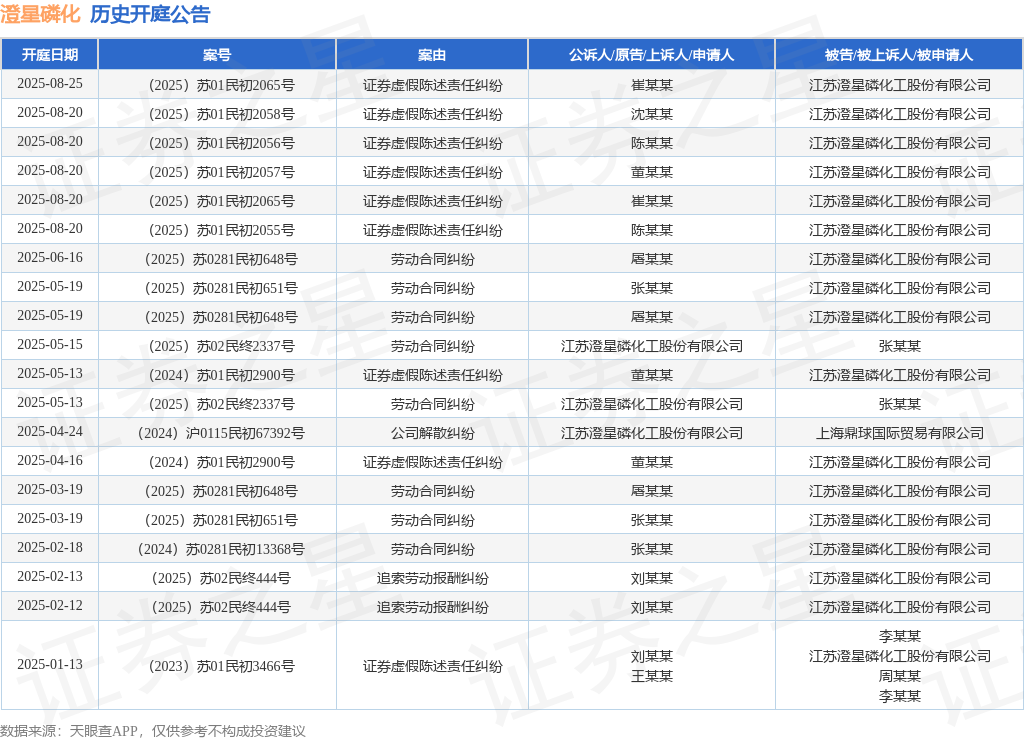Click 劳动合同纠纷 in the 2025-06-16 row

[432, 259]
